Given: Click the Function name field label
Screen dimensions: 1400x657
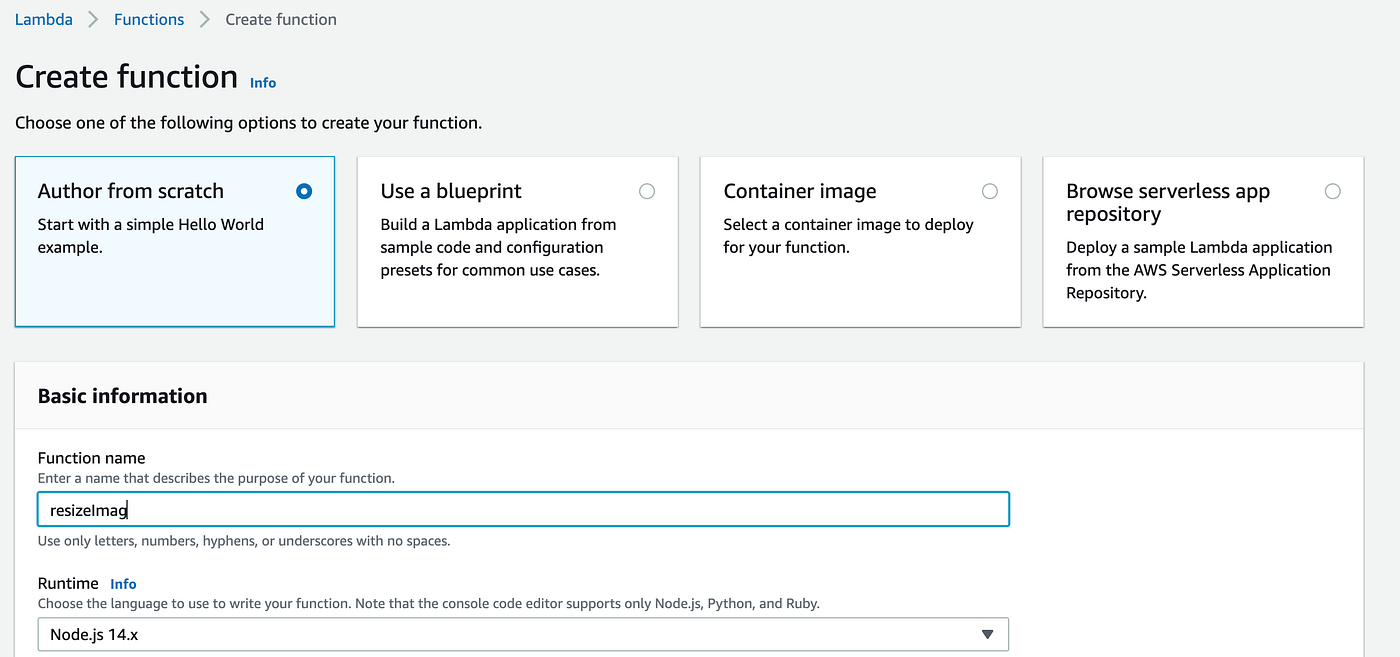Looking at the screenshot, I should click(x=91, y=458).
